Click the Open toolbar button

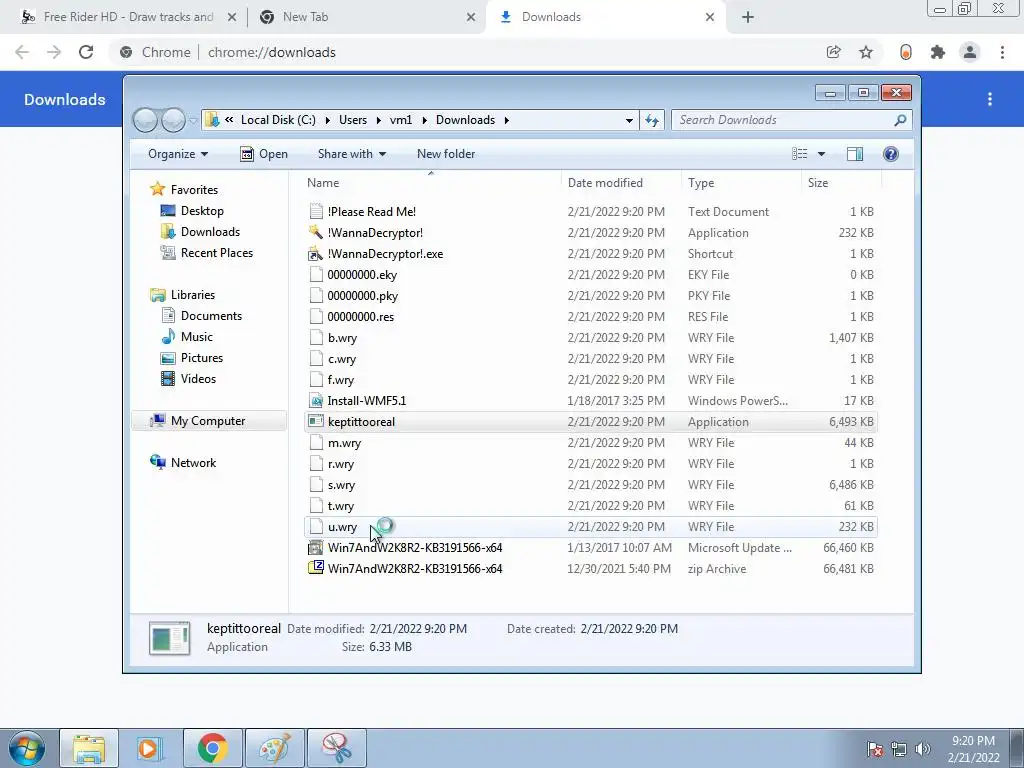click(264, 154)
